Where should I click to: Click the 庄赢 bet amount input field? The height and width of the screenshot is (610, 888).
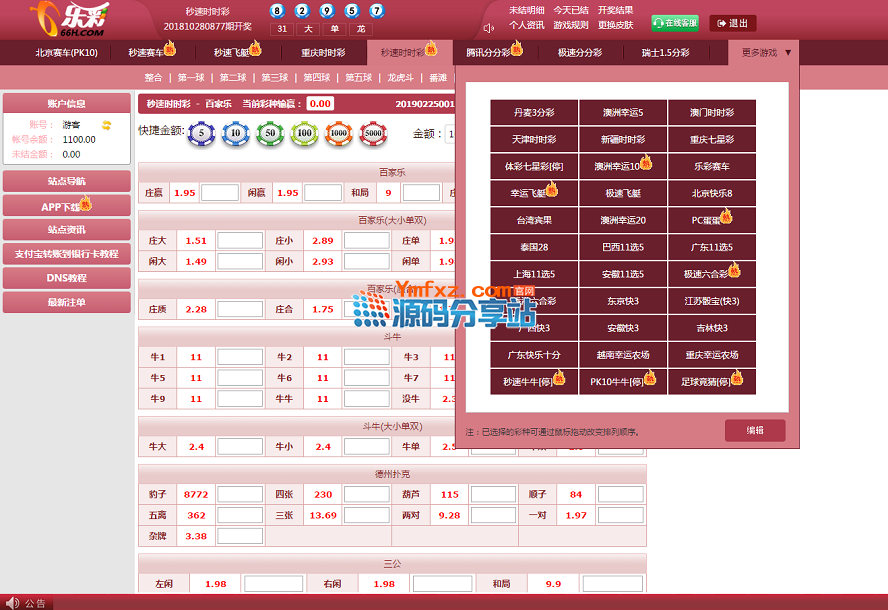coord(220,193)
